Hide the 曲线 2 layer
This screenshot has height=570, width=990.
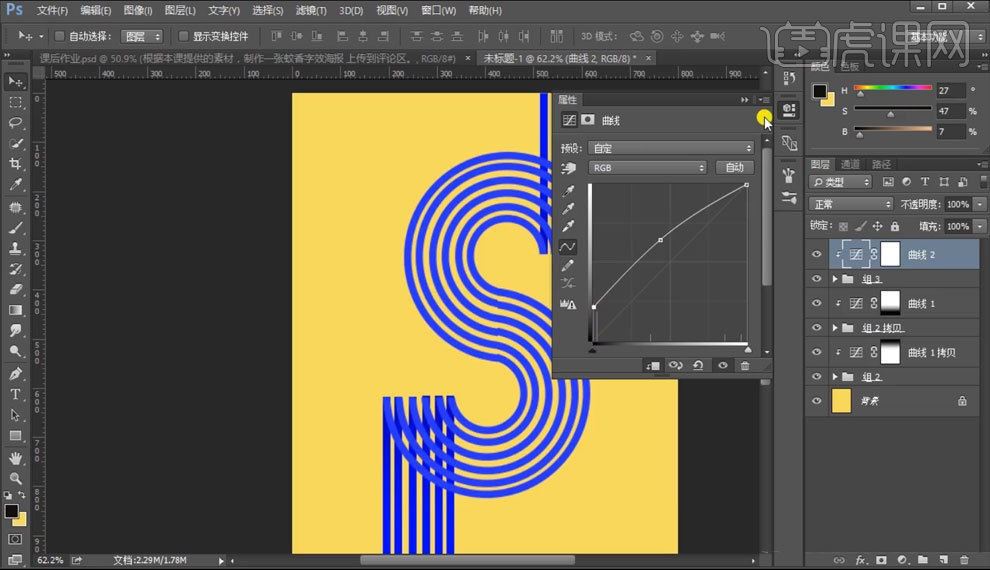click(x=816, y=254)
